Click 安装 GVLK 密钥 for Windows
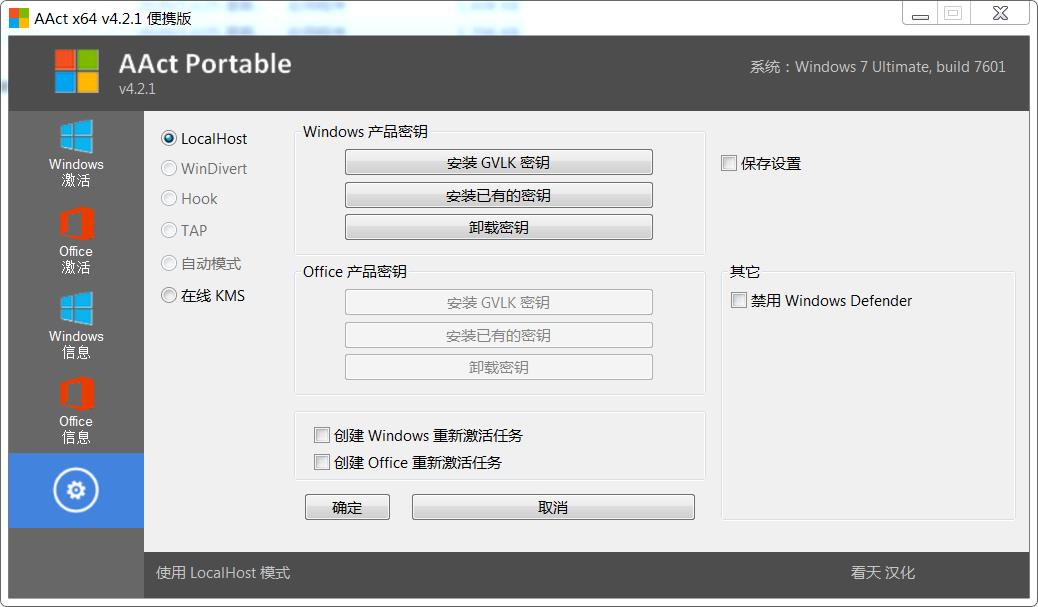 point(498,161)
